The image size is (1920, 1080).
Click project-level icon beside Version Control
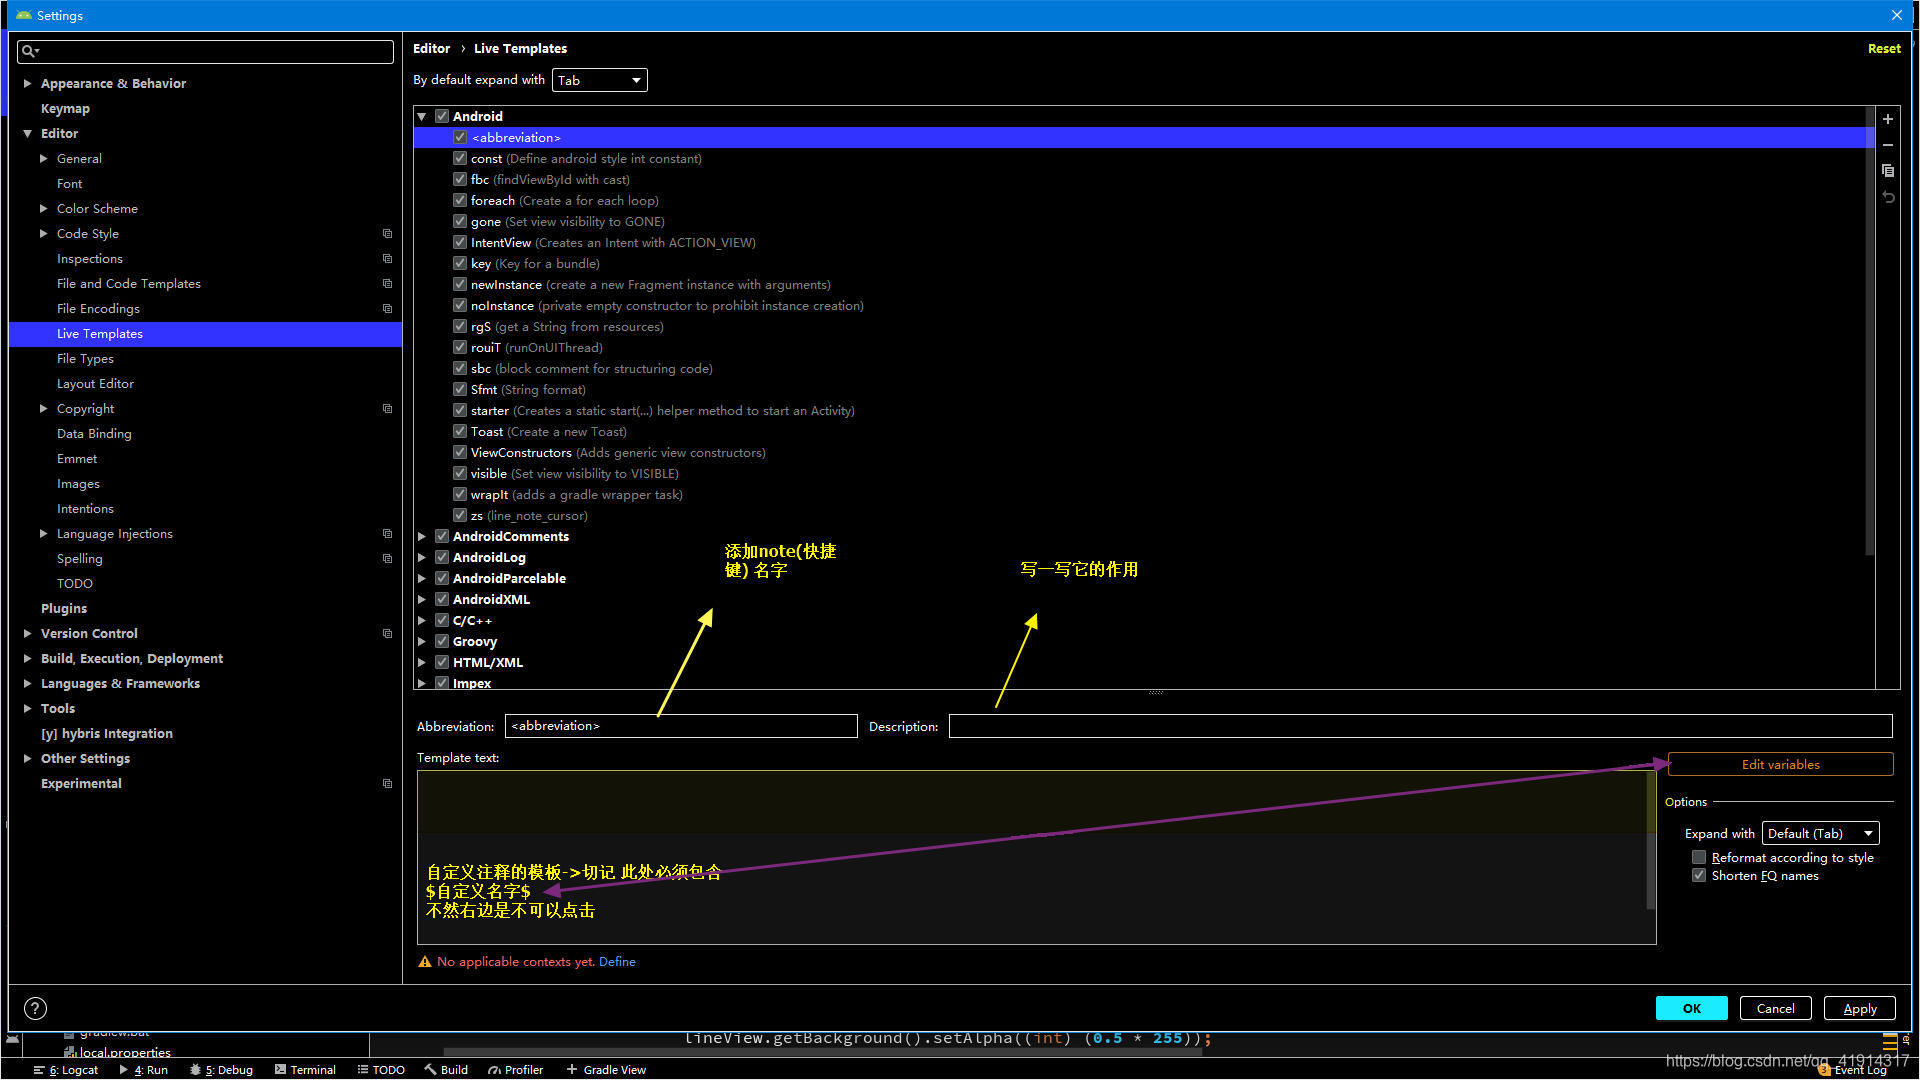click(387, 634)
